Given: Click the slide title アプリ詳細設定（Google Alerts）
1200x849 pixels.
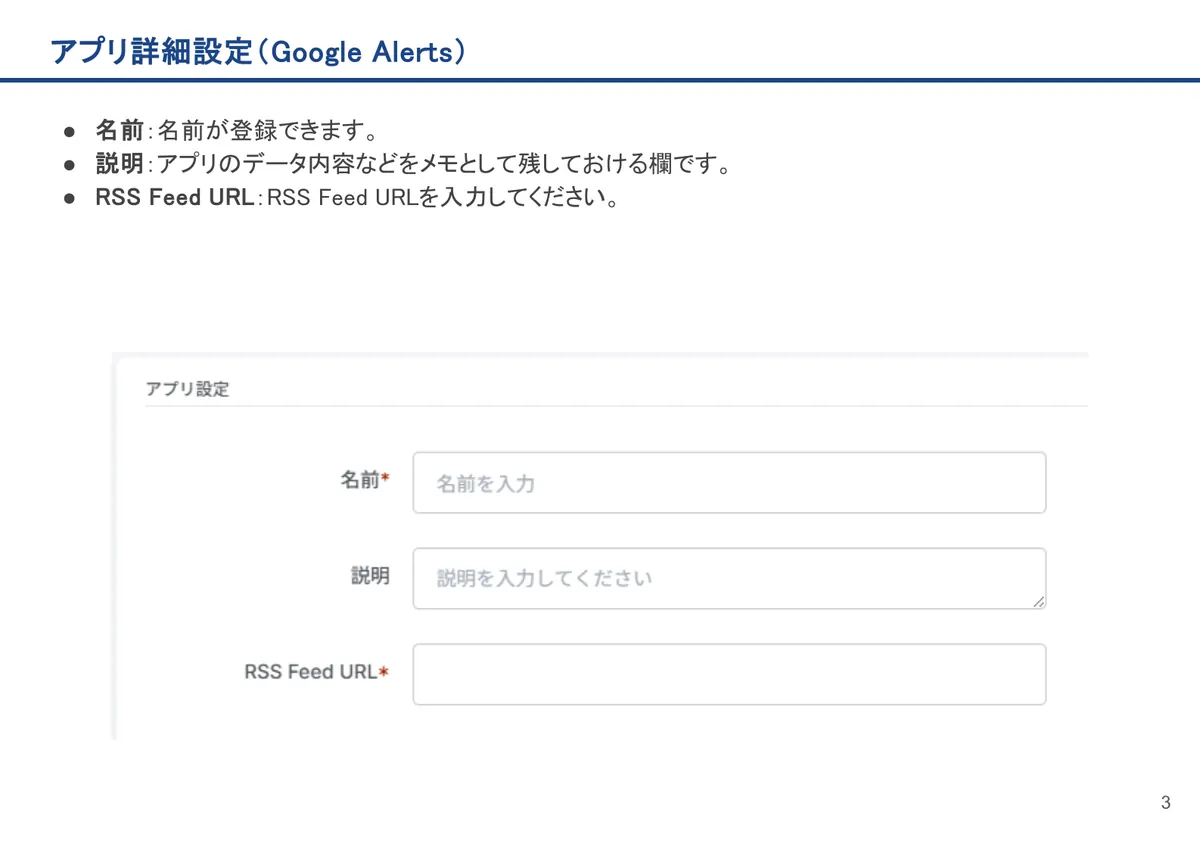Looking at the screenshot, I should tap(258, 51).
